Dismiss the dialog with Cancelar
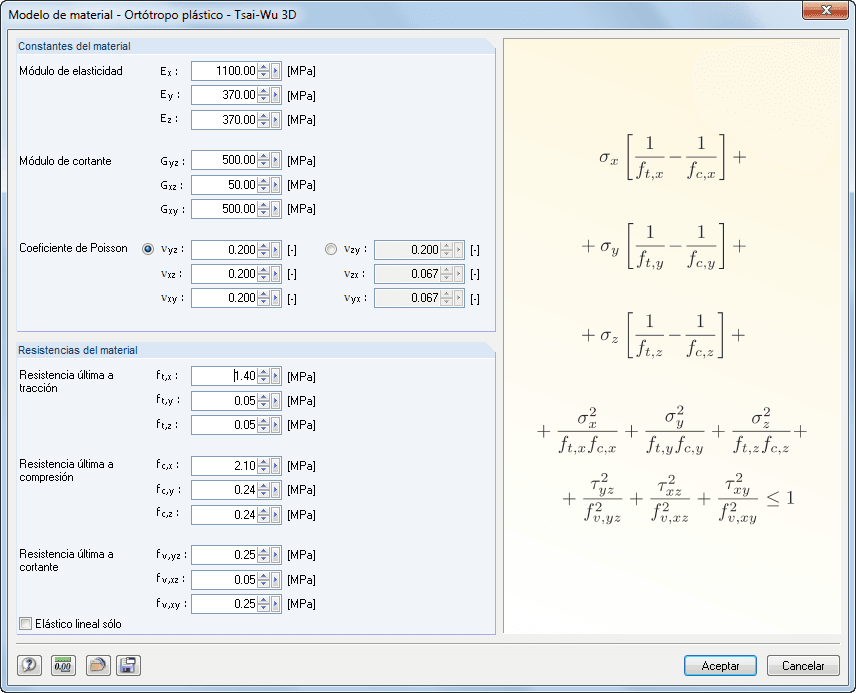Viewport: 856px width, 693px height. [803, 665]
